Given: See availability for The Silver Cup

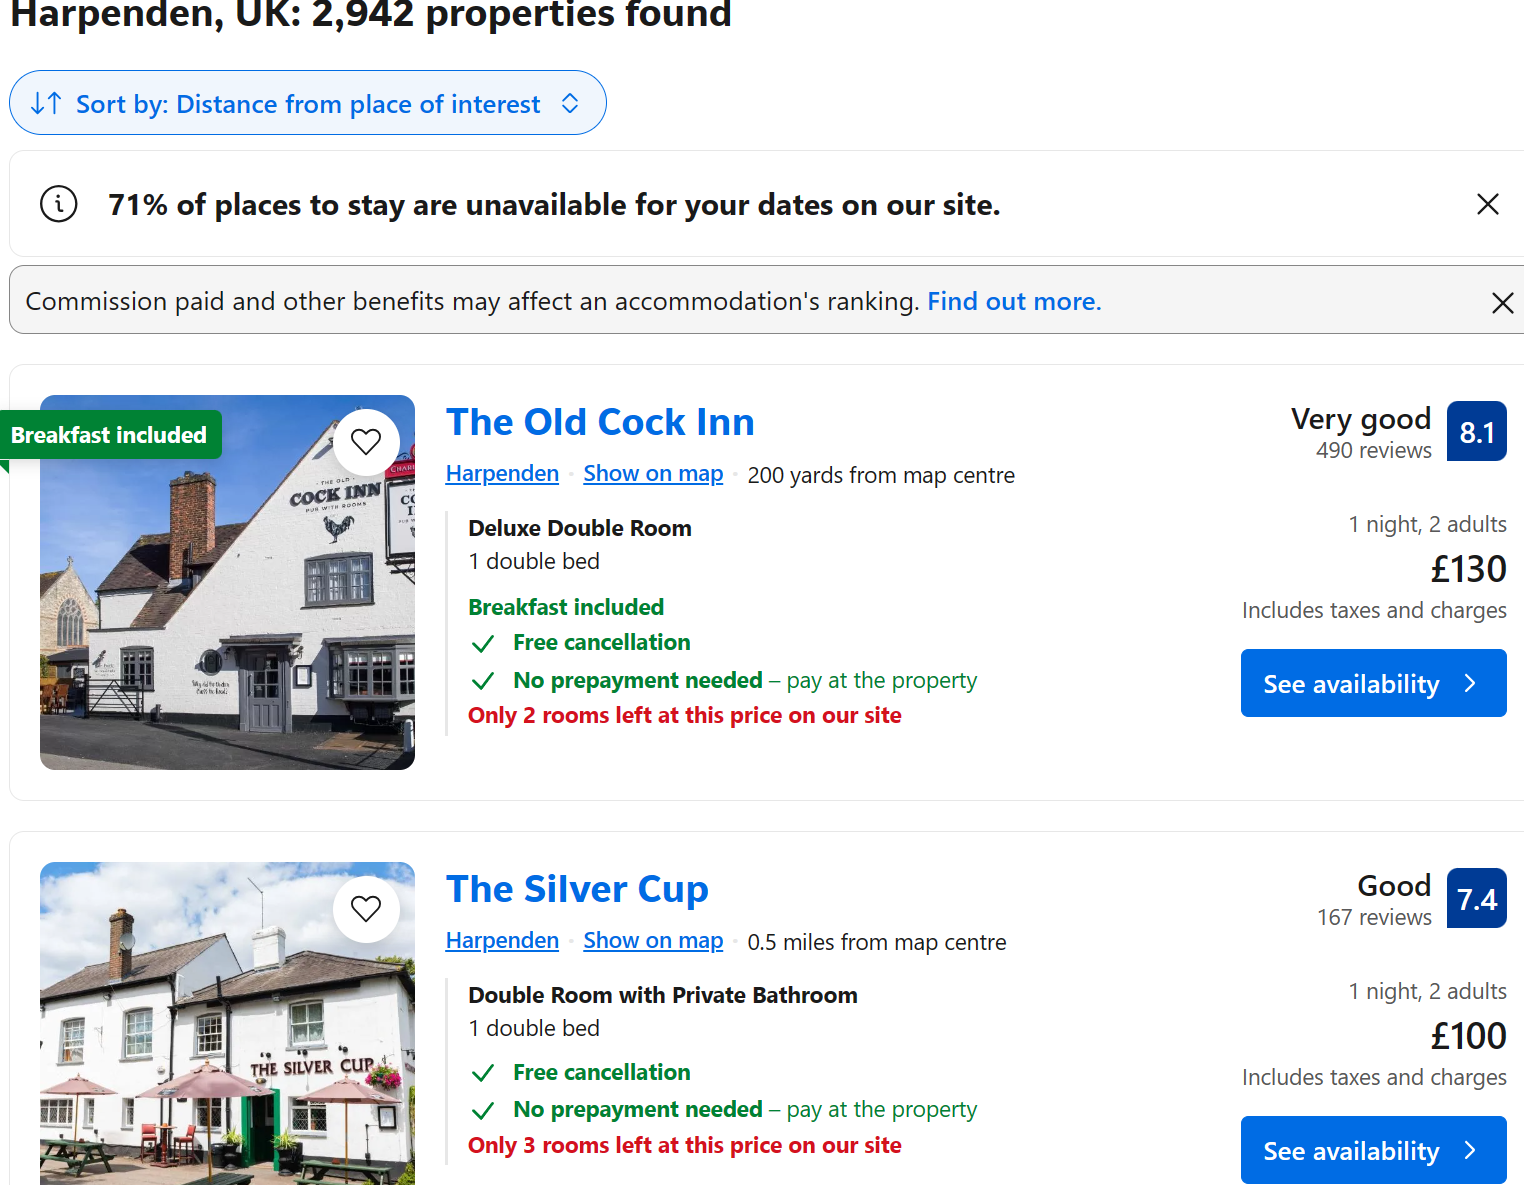Looking at the screenshot, I should [1373, 1150].
